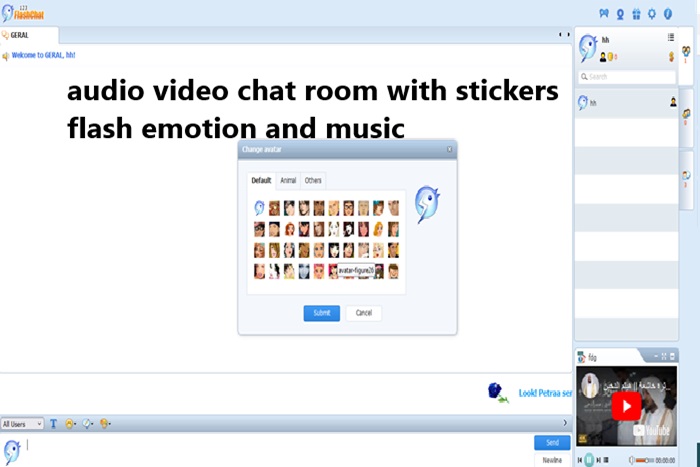
Task: Switch to the Animal avatar tab
Action: pyautogui.click(x=288, y=181)
